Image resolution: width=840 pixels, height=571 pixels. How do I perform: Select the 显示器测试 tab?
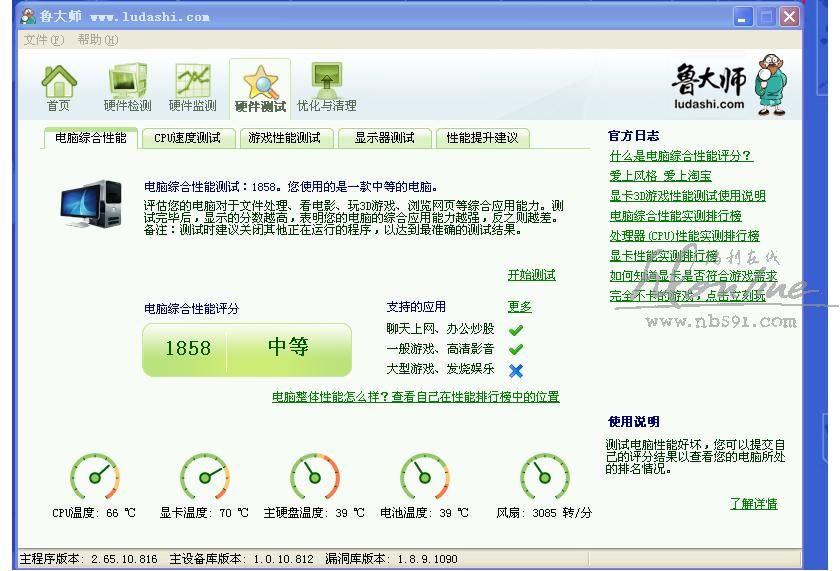pos(384,138)
